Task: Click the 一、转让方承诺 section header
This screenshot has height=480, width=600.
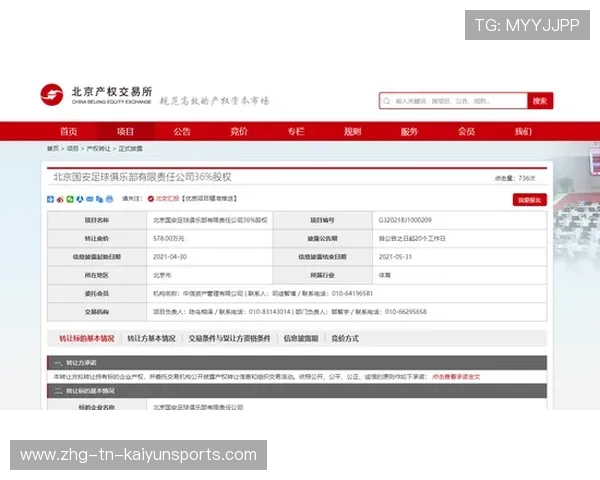Action: tap(297, 362)
